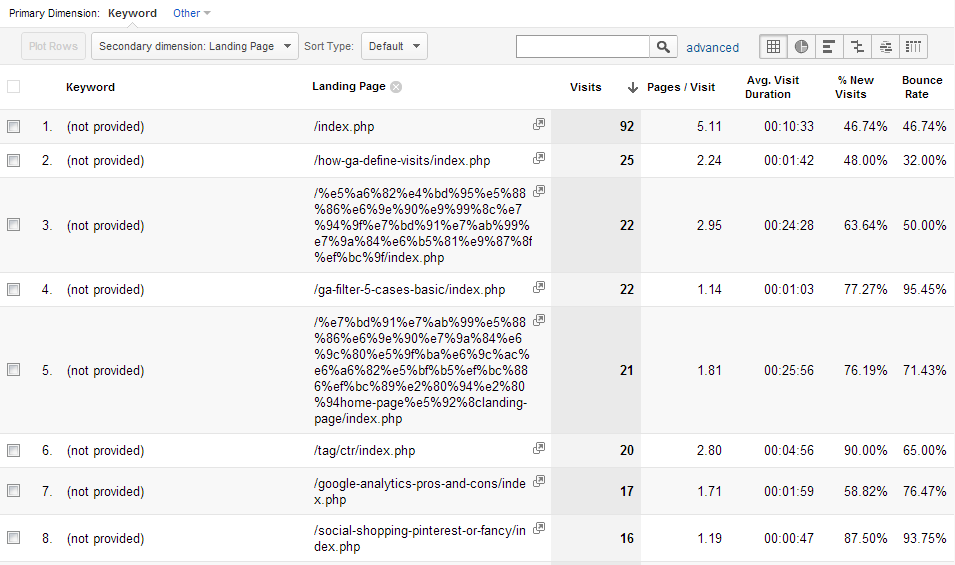This screenshot has width=955, height=565.
Task: Toggle the select-all checkbox in header
Action: [x=13, y=87]
